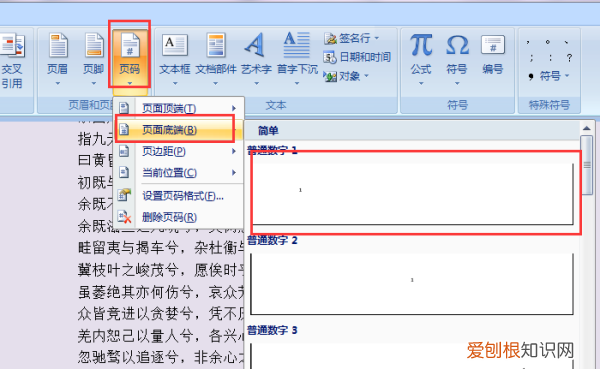Expand the Object (对象) dropdown arrow
Viewport: 600px width, 369px height.
point(366,76)
